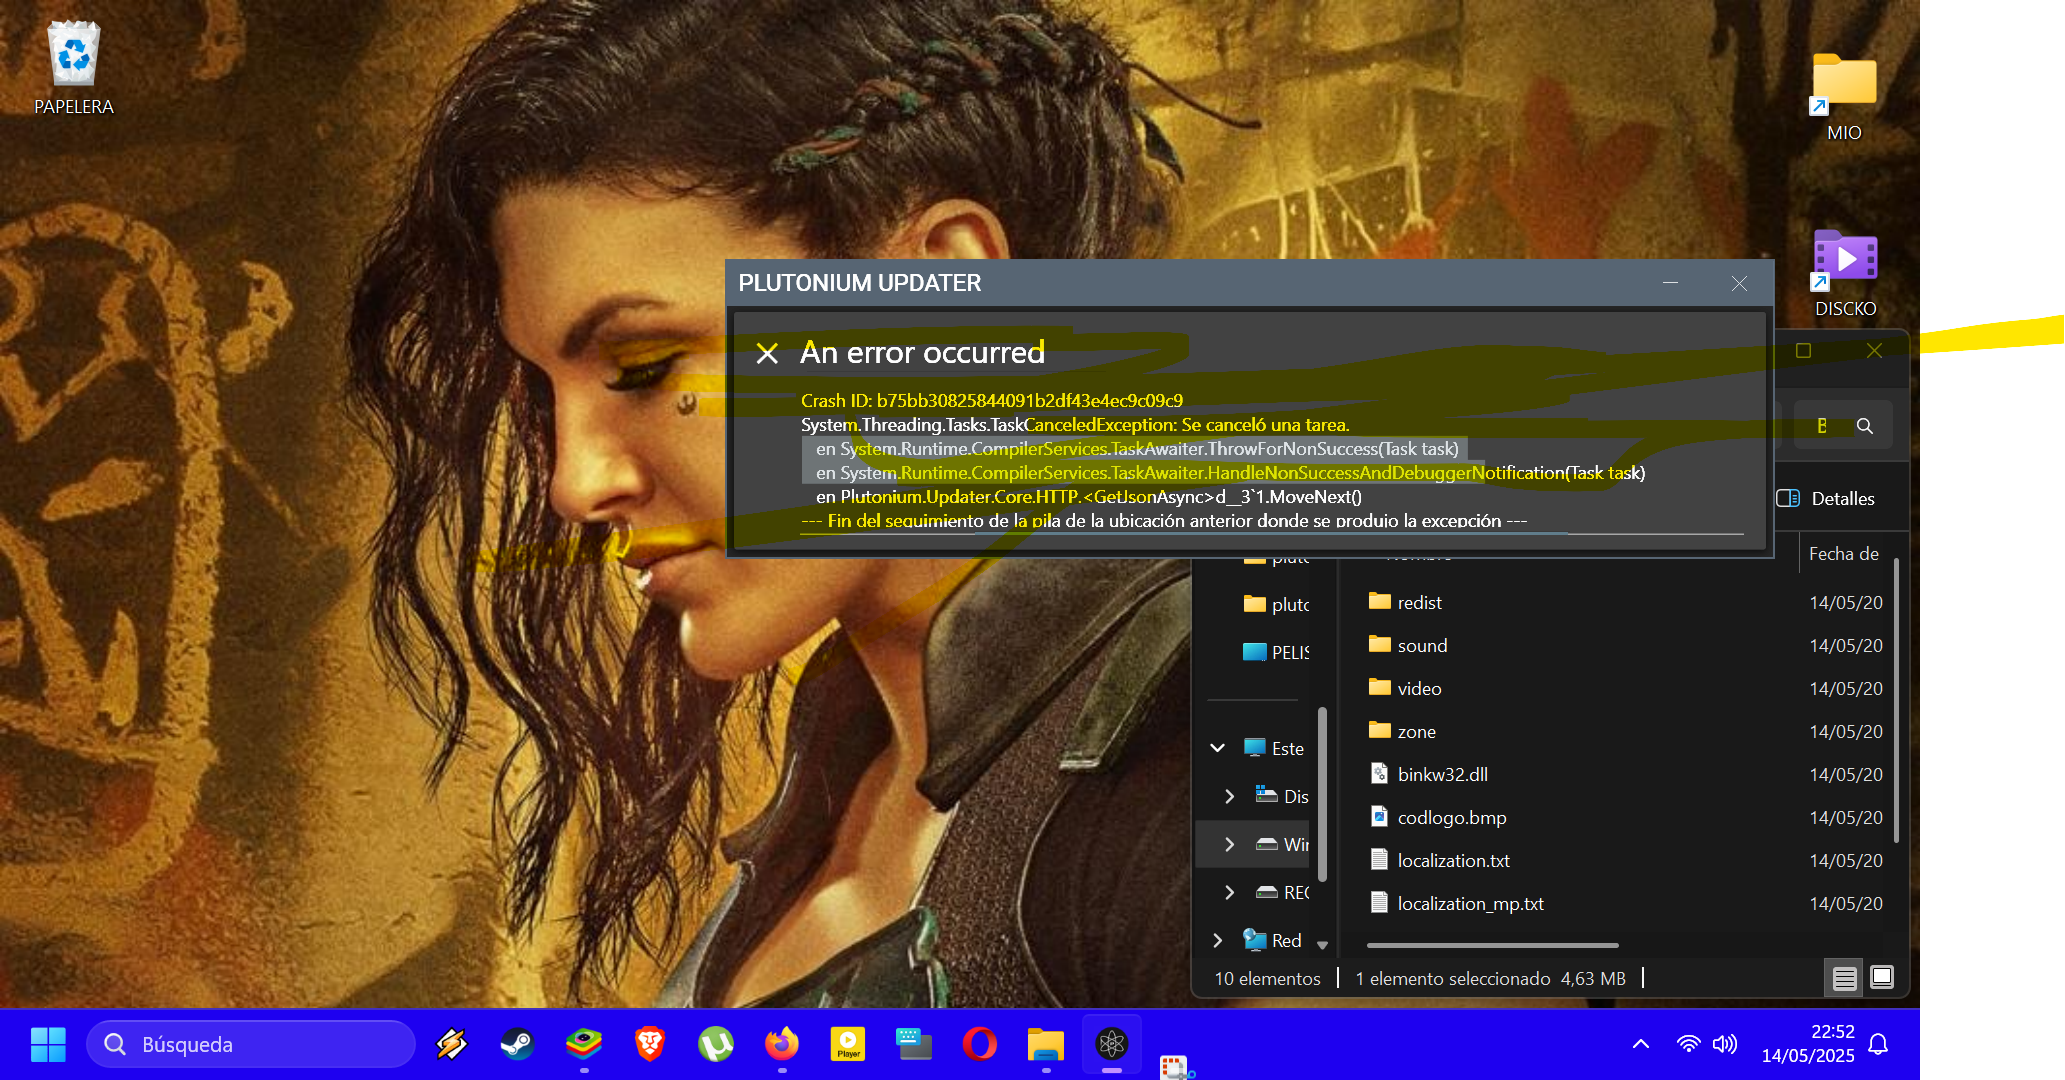
Task: Expand the Dis drive node in navigation pane
Action: pos(1230,796)
